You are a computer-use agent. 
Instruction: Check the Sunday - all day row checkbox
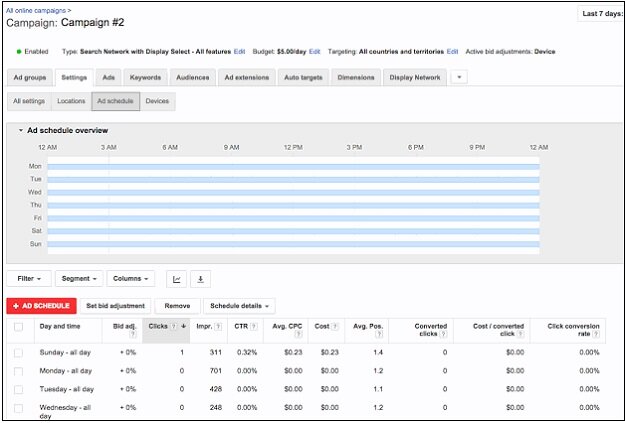(x=18, y=353)
